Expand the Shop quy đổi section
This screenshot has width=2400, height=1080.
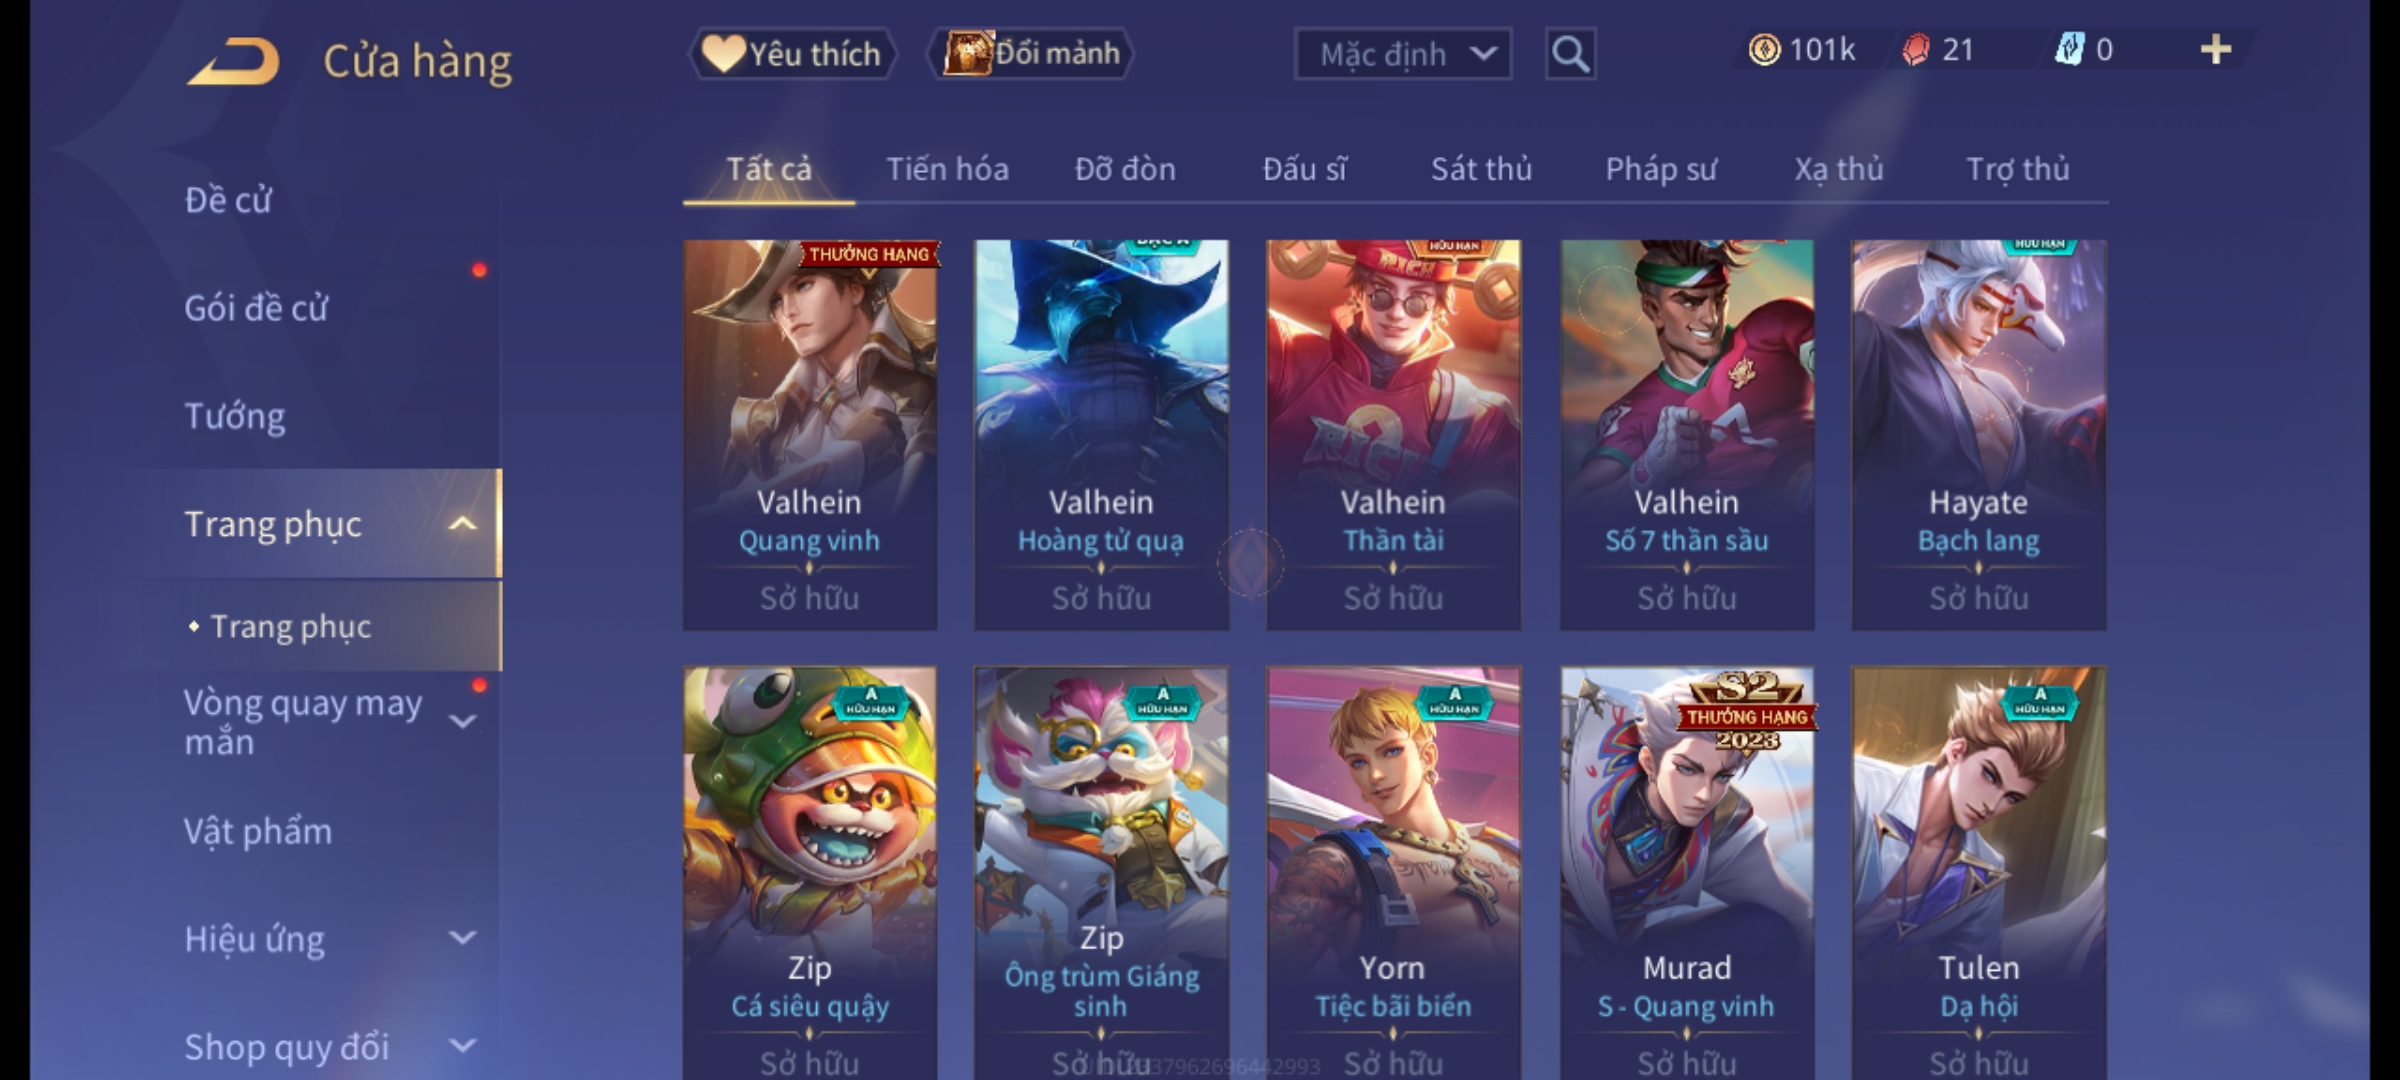[x=462, y=1046]
